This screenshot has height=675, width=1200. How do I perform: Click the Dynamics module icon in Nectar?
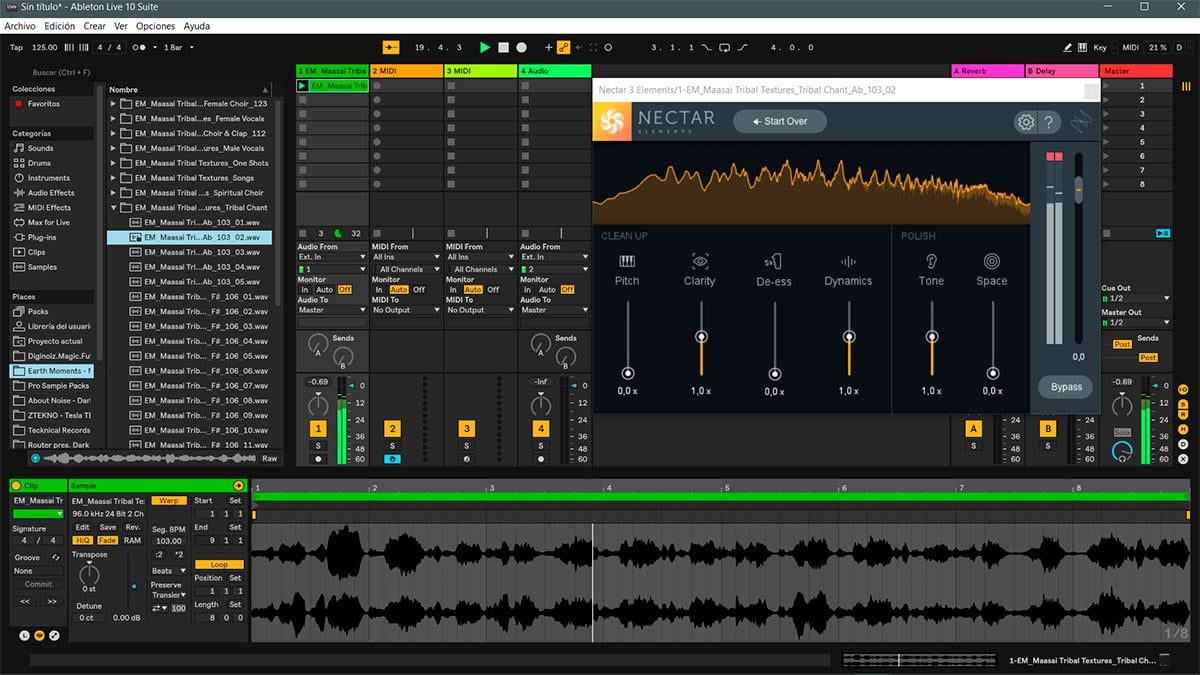(848, 261)
